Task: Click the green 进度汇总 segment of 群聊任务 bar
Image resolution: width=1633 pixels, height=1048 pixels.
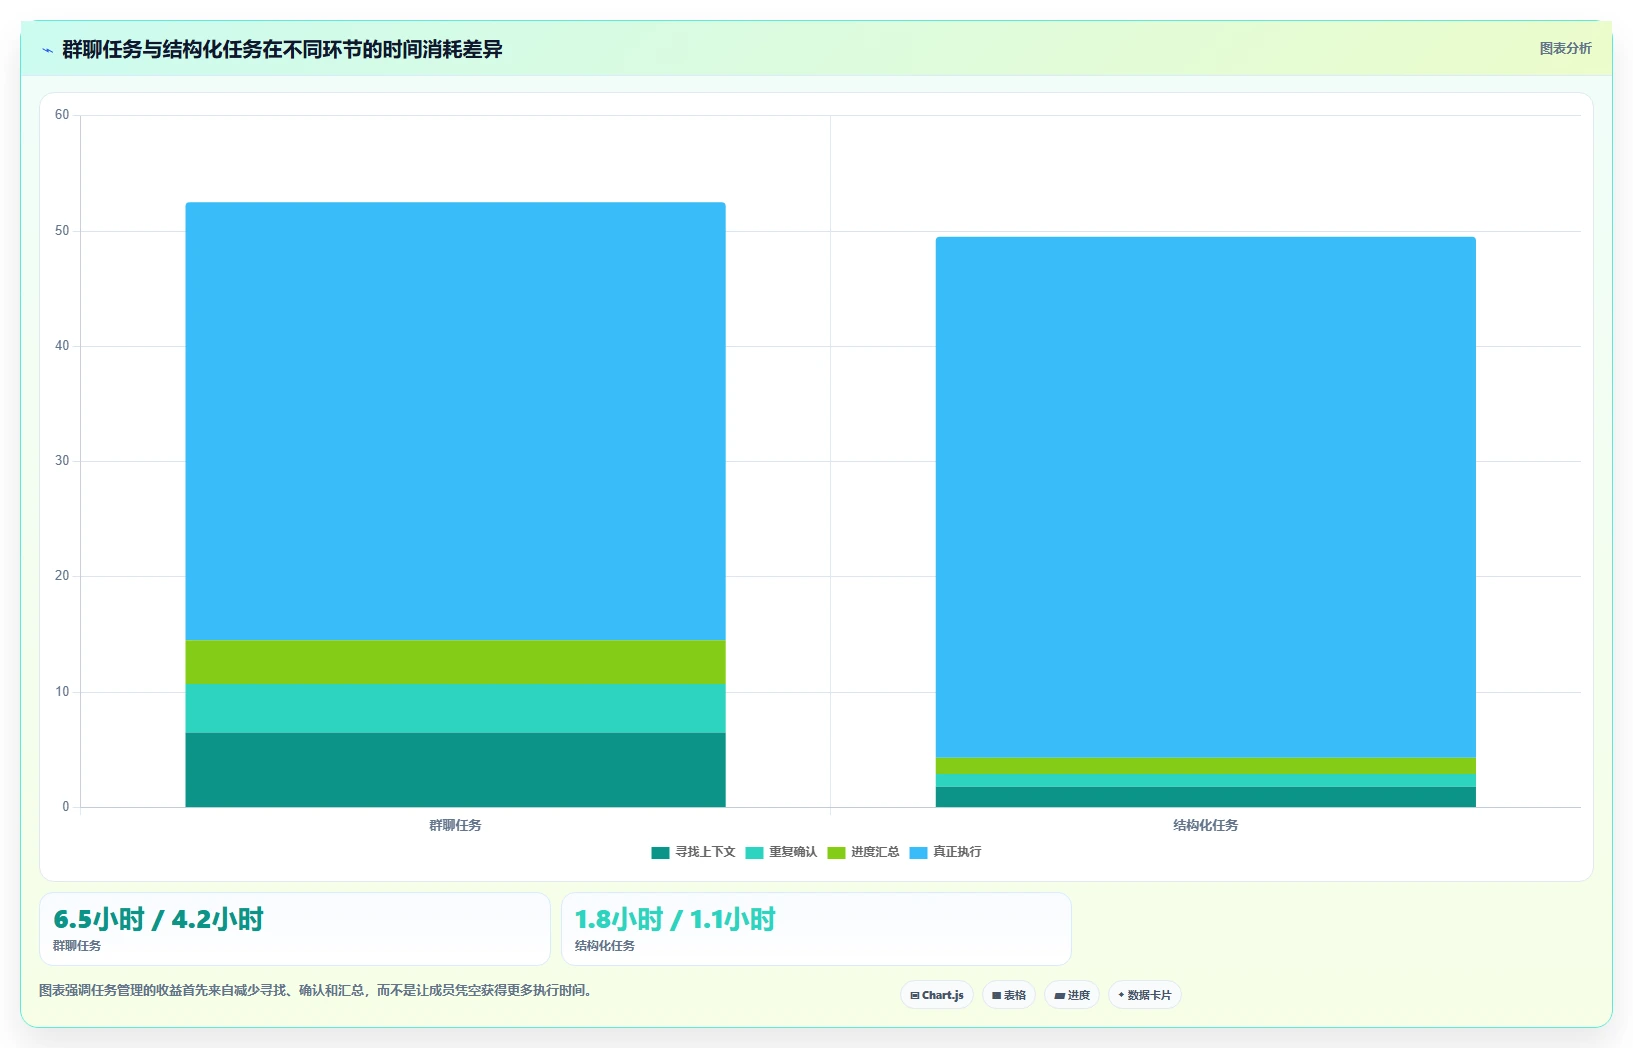Action: coord(455,662)
